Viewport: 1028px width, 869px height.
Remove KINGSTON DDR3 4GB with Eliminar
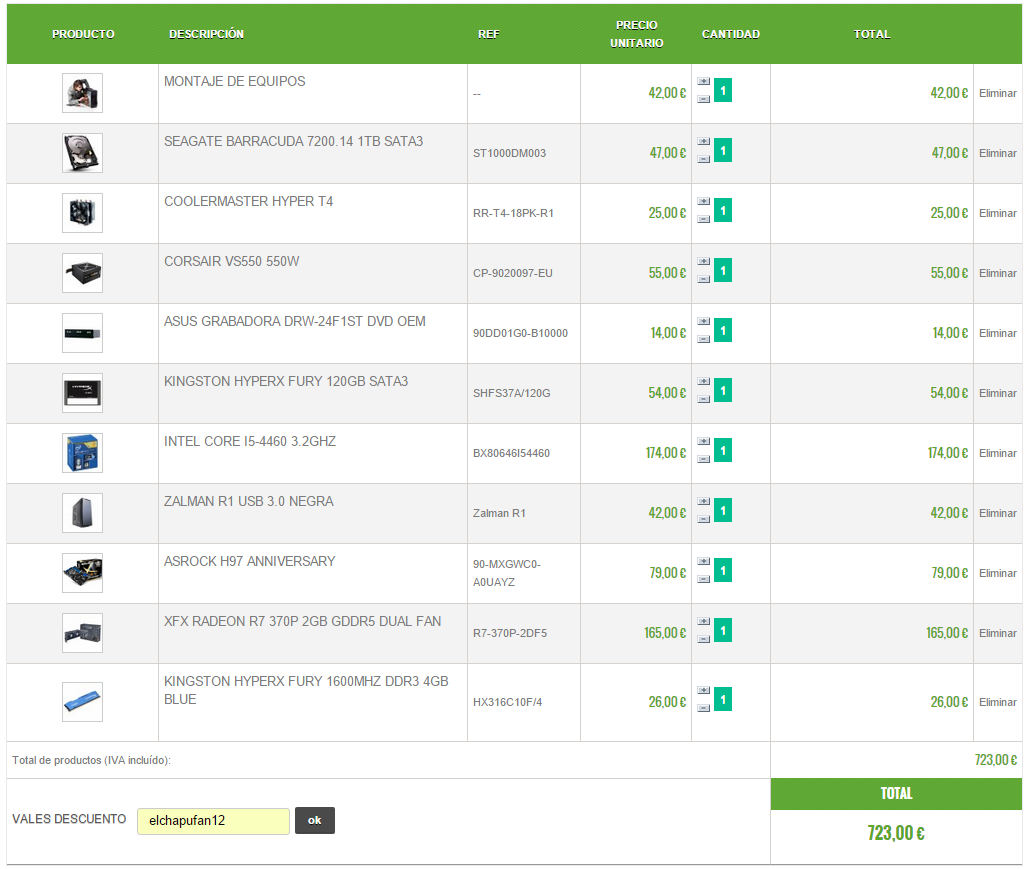(997, 702)
